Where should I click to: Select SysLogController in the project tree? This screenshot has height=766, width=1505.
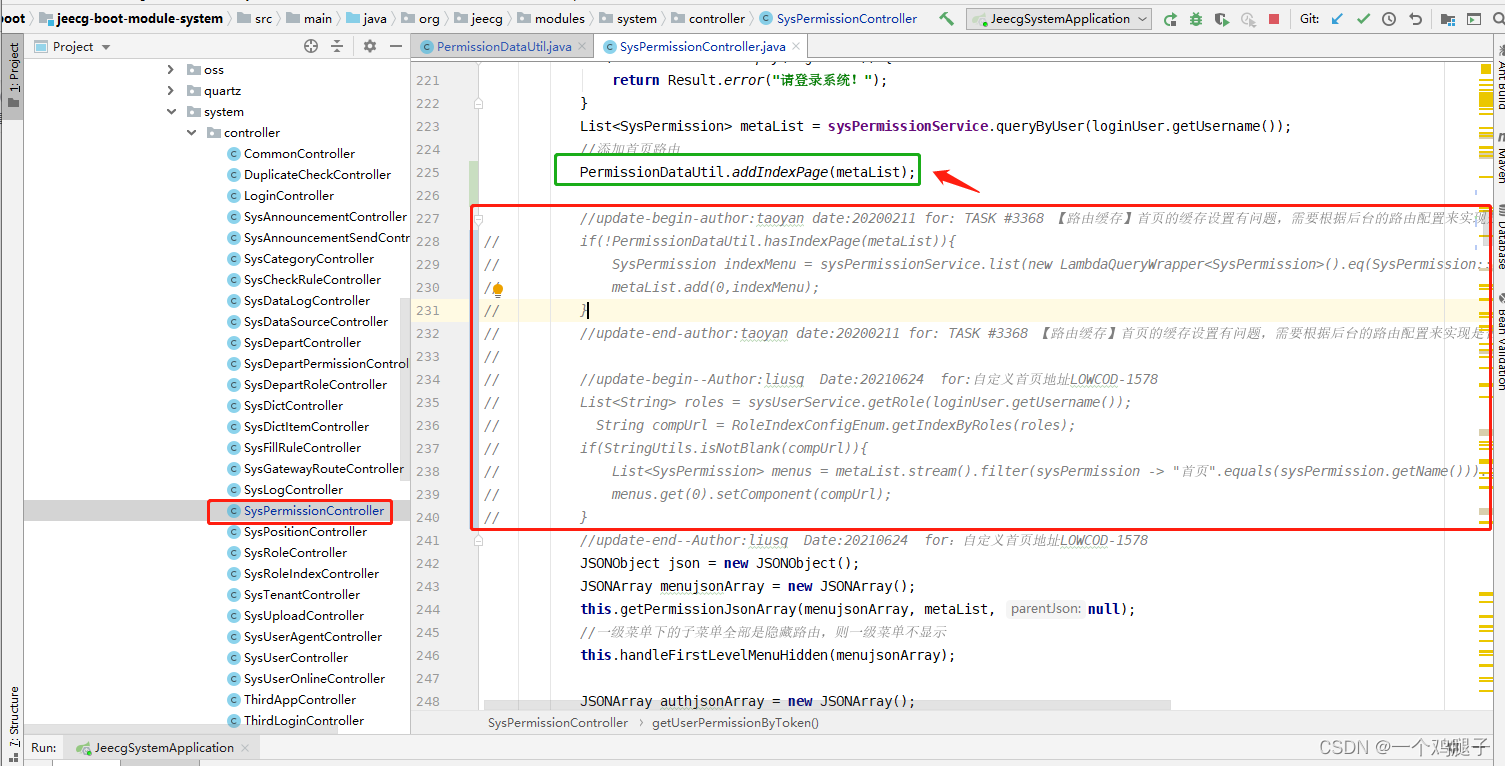[x=293, y=490]
